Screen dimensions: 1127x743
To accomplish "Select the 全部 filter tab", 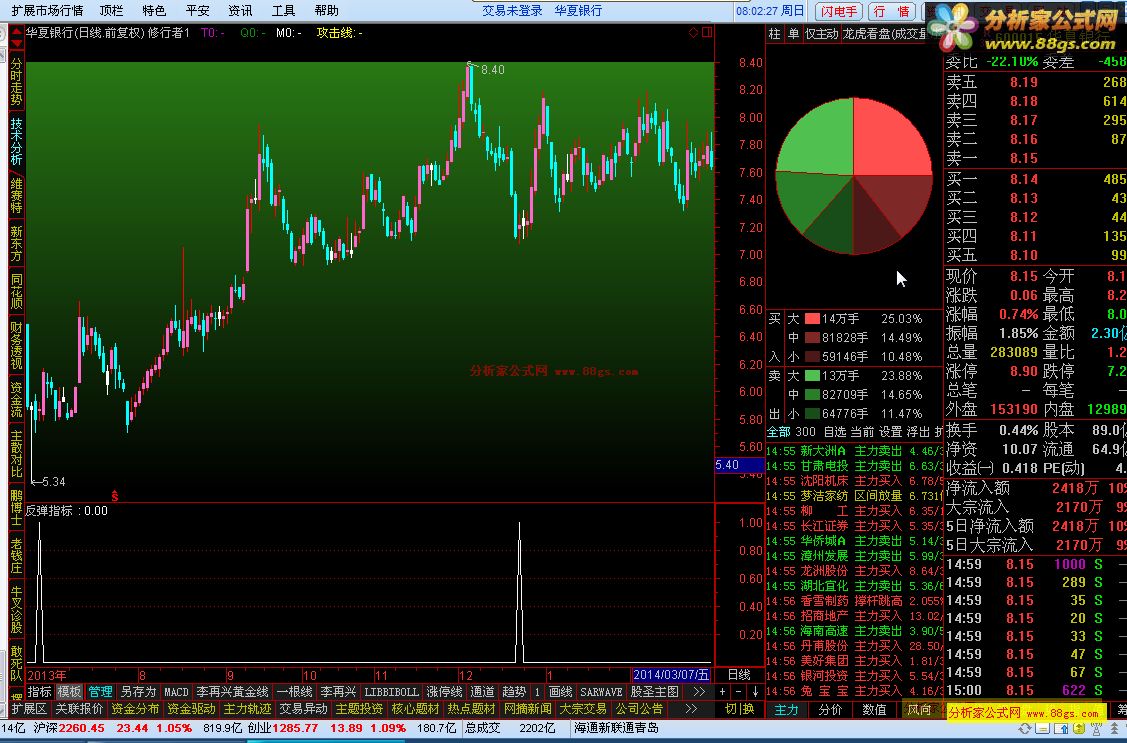I will click(779, 432).
